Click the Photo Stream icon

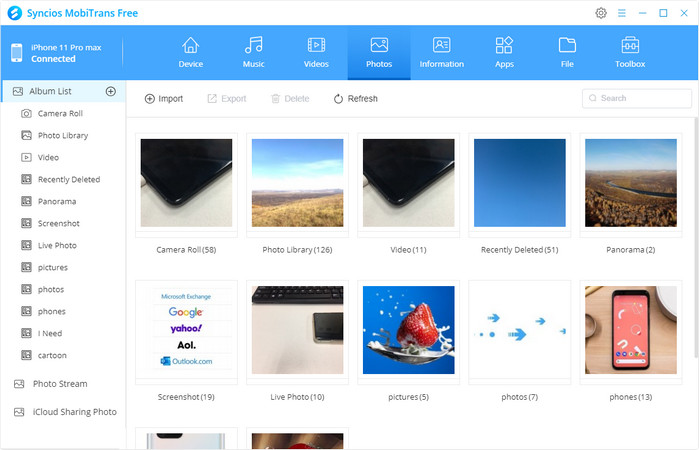(19, 384)
